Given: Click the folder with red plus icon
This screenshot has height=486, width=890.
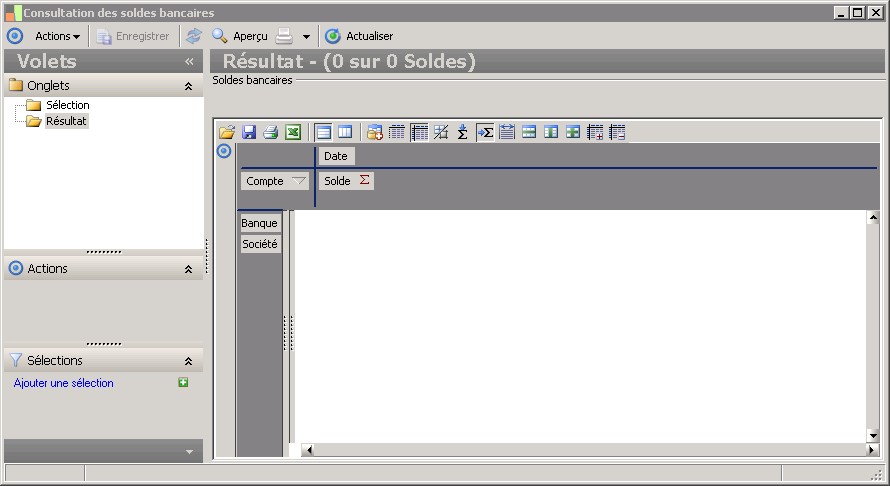Looking at the screenshot, I should [375, 132].
